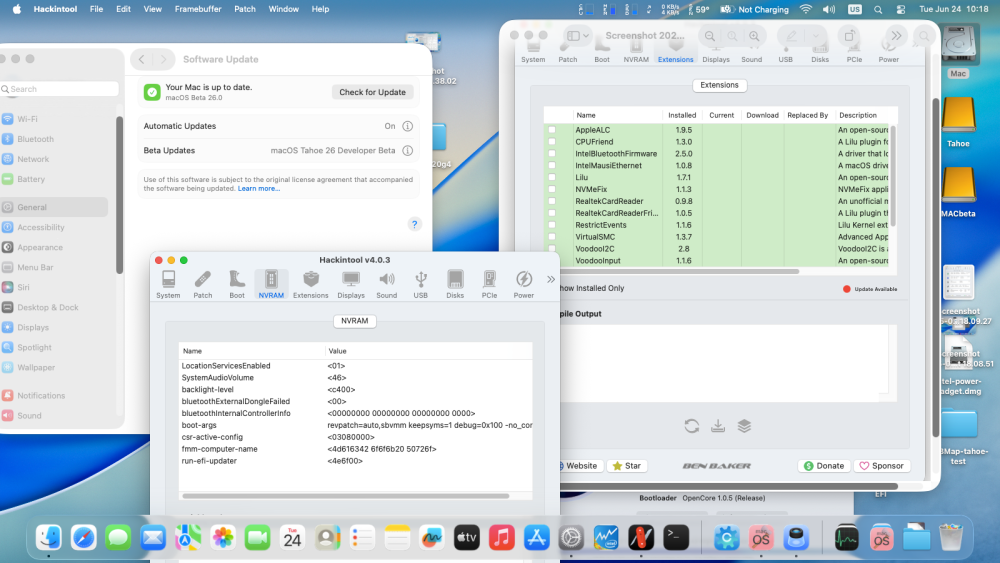Tick the AppleALC checkbox in the previewed screenshot

pos(552,129)
